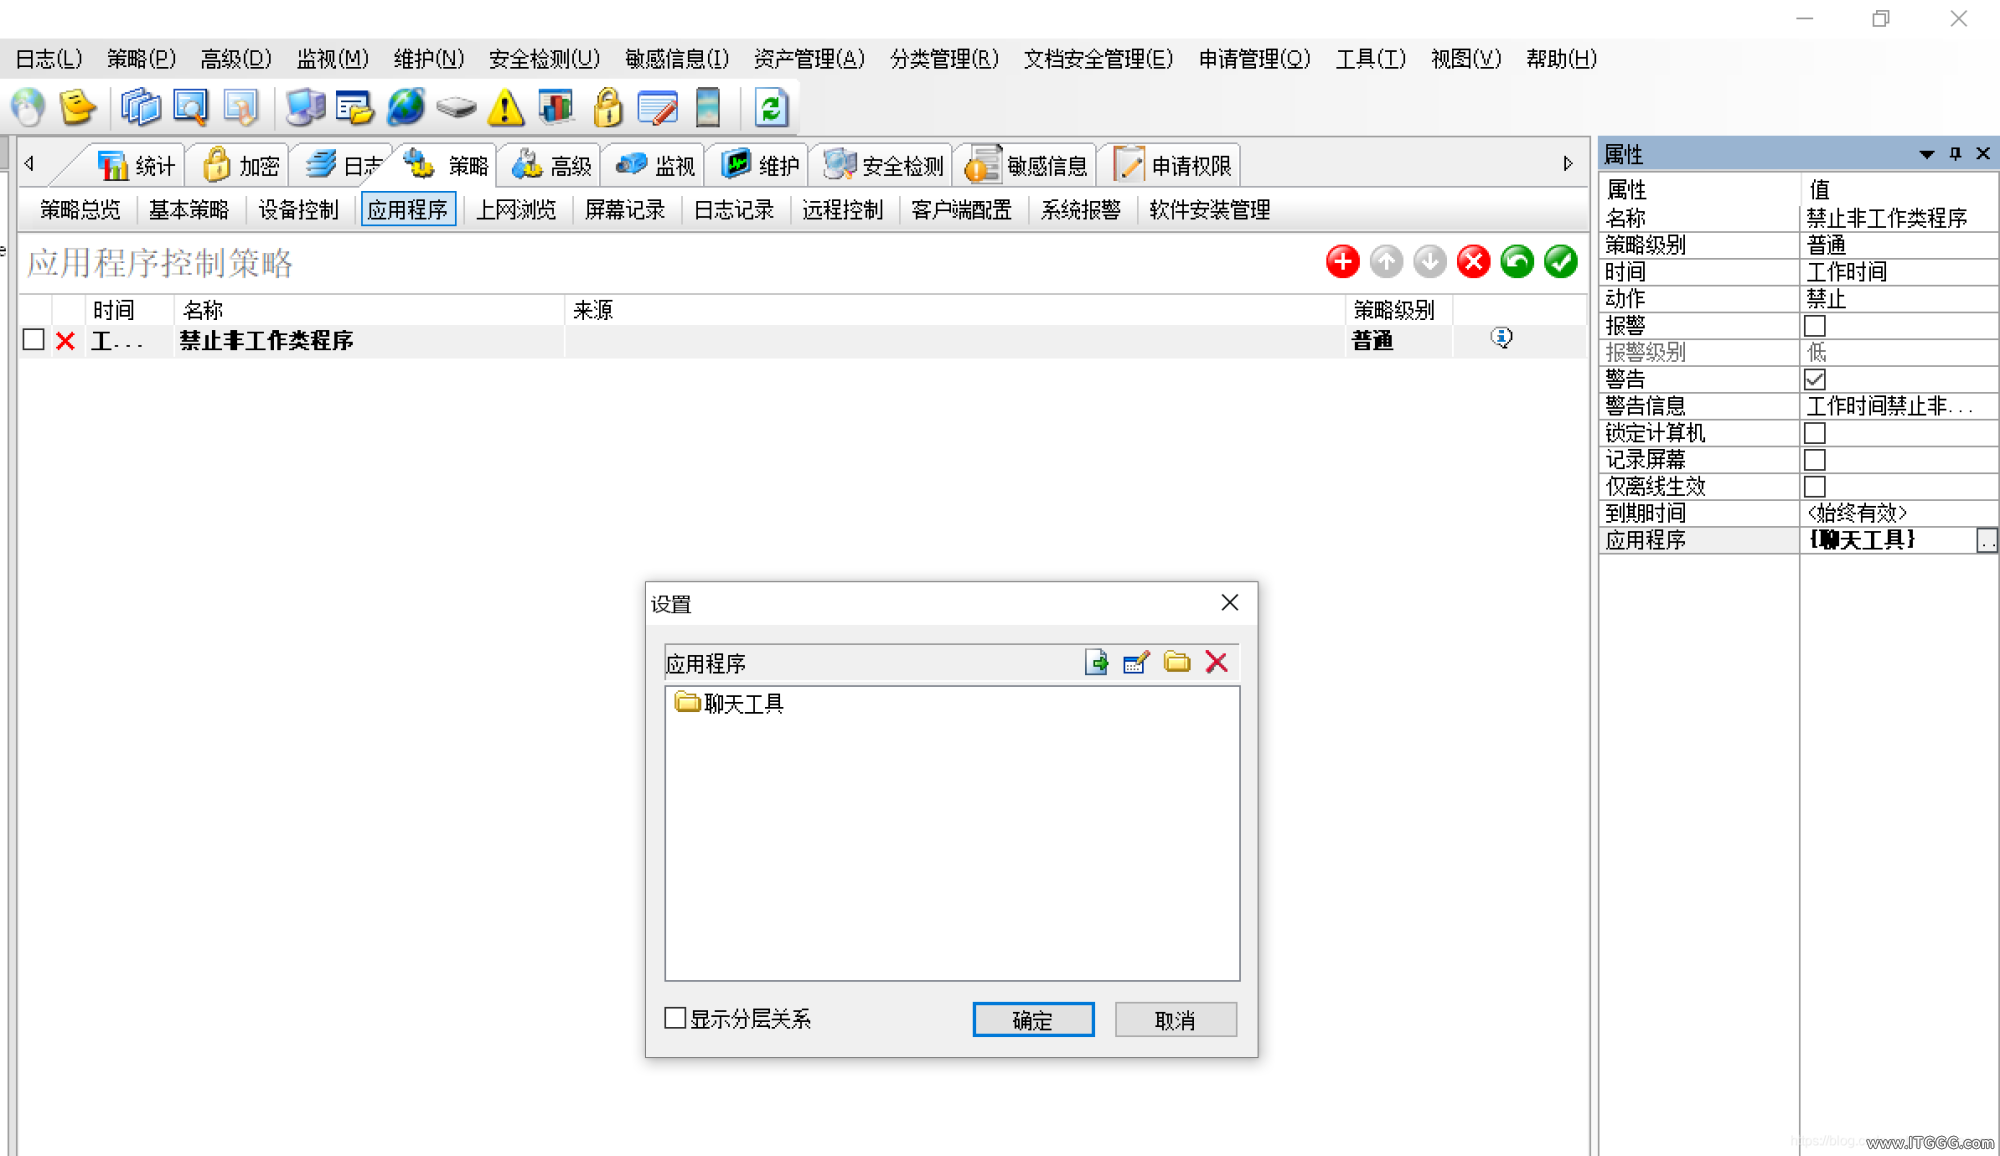Click the green undo arrow icon

1517,262
